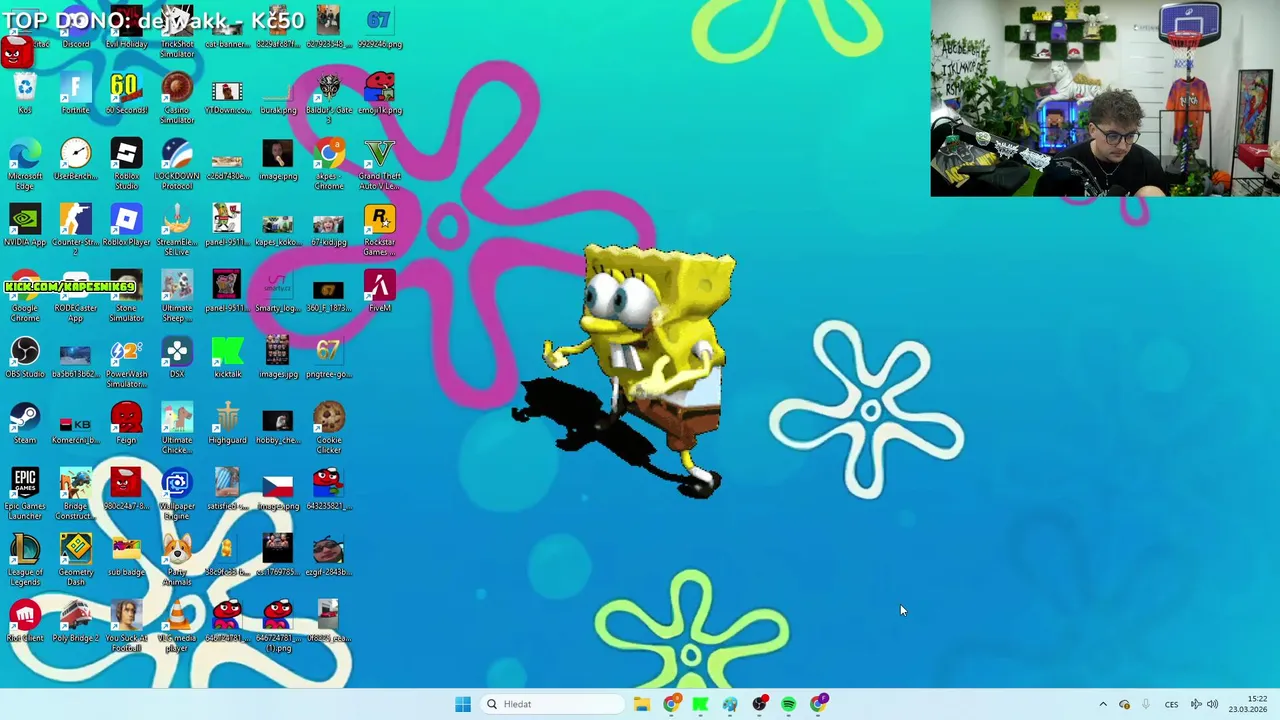Select the Czech flag image.png file
Viewport: 1280px width, 720px height.
(x=278, y=490)
